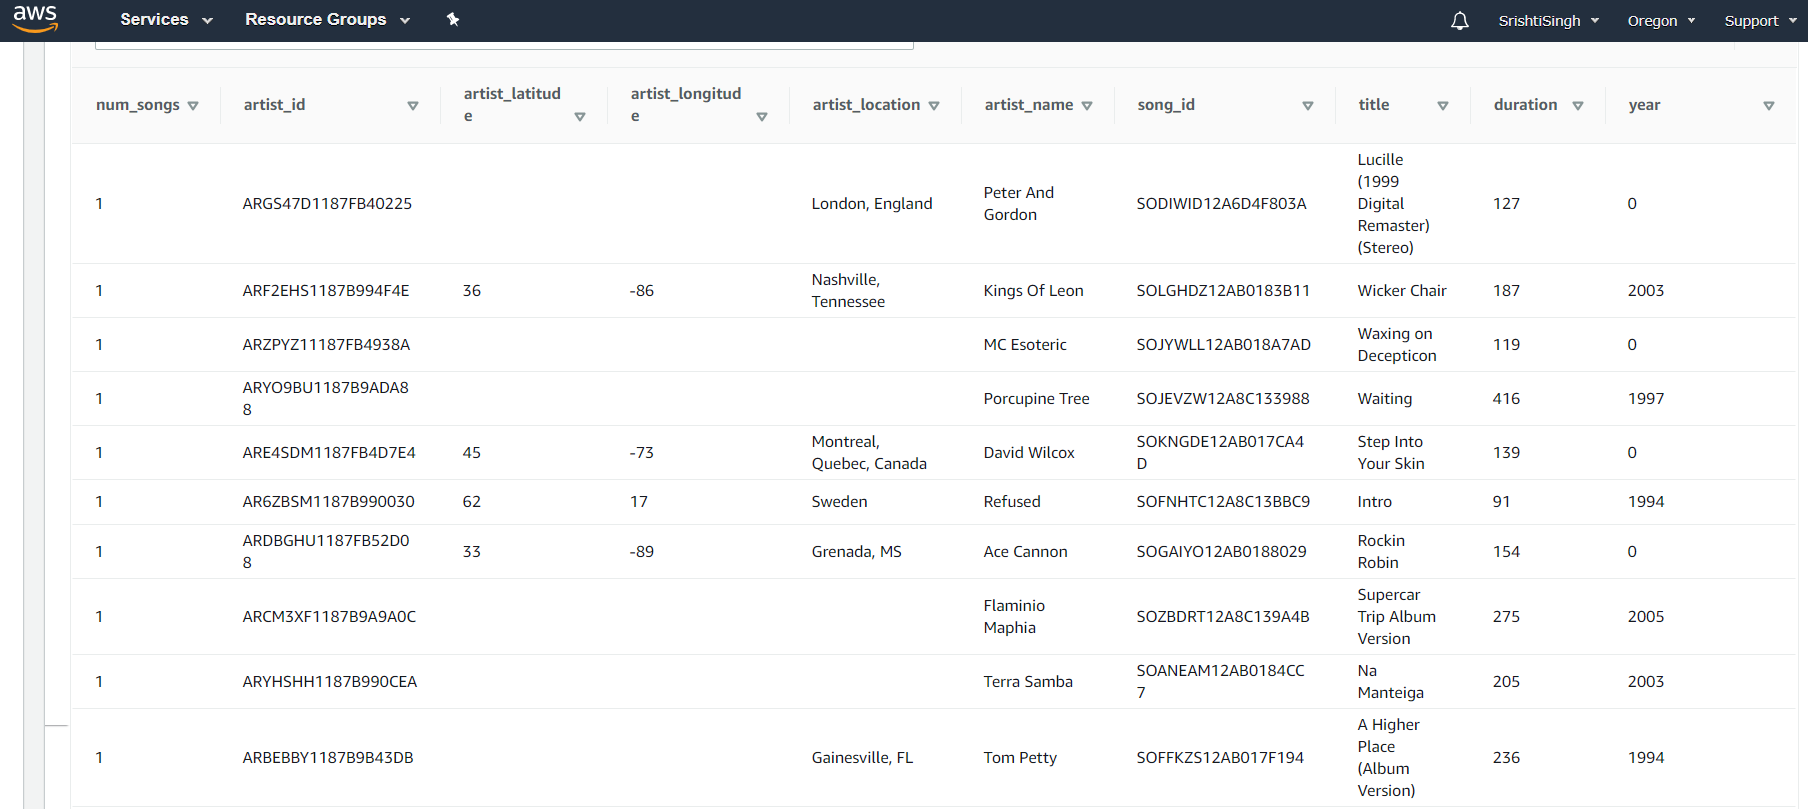Click the title header label

coord(1374,105)
